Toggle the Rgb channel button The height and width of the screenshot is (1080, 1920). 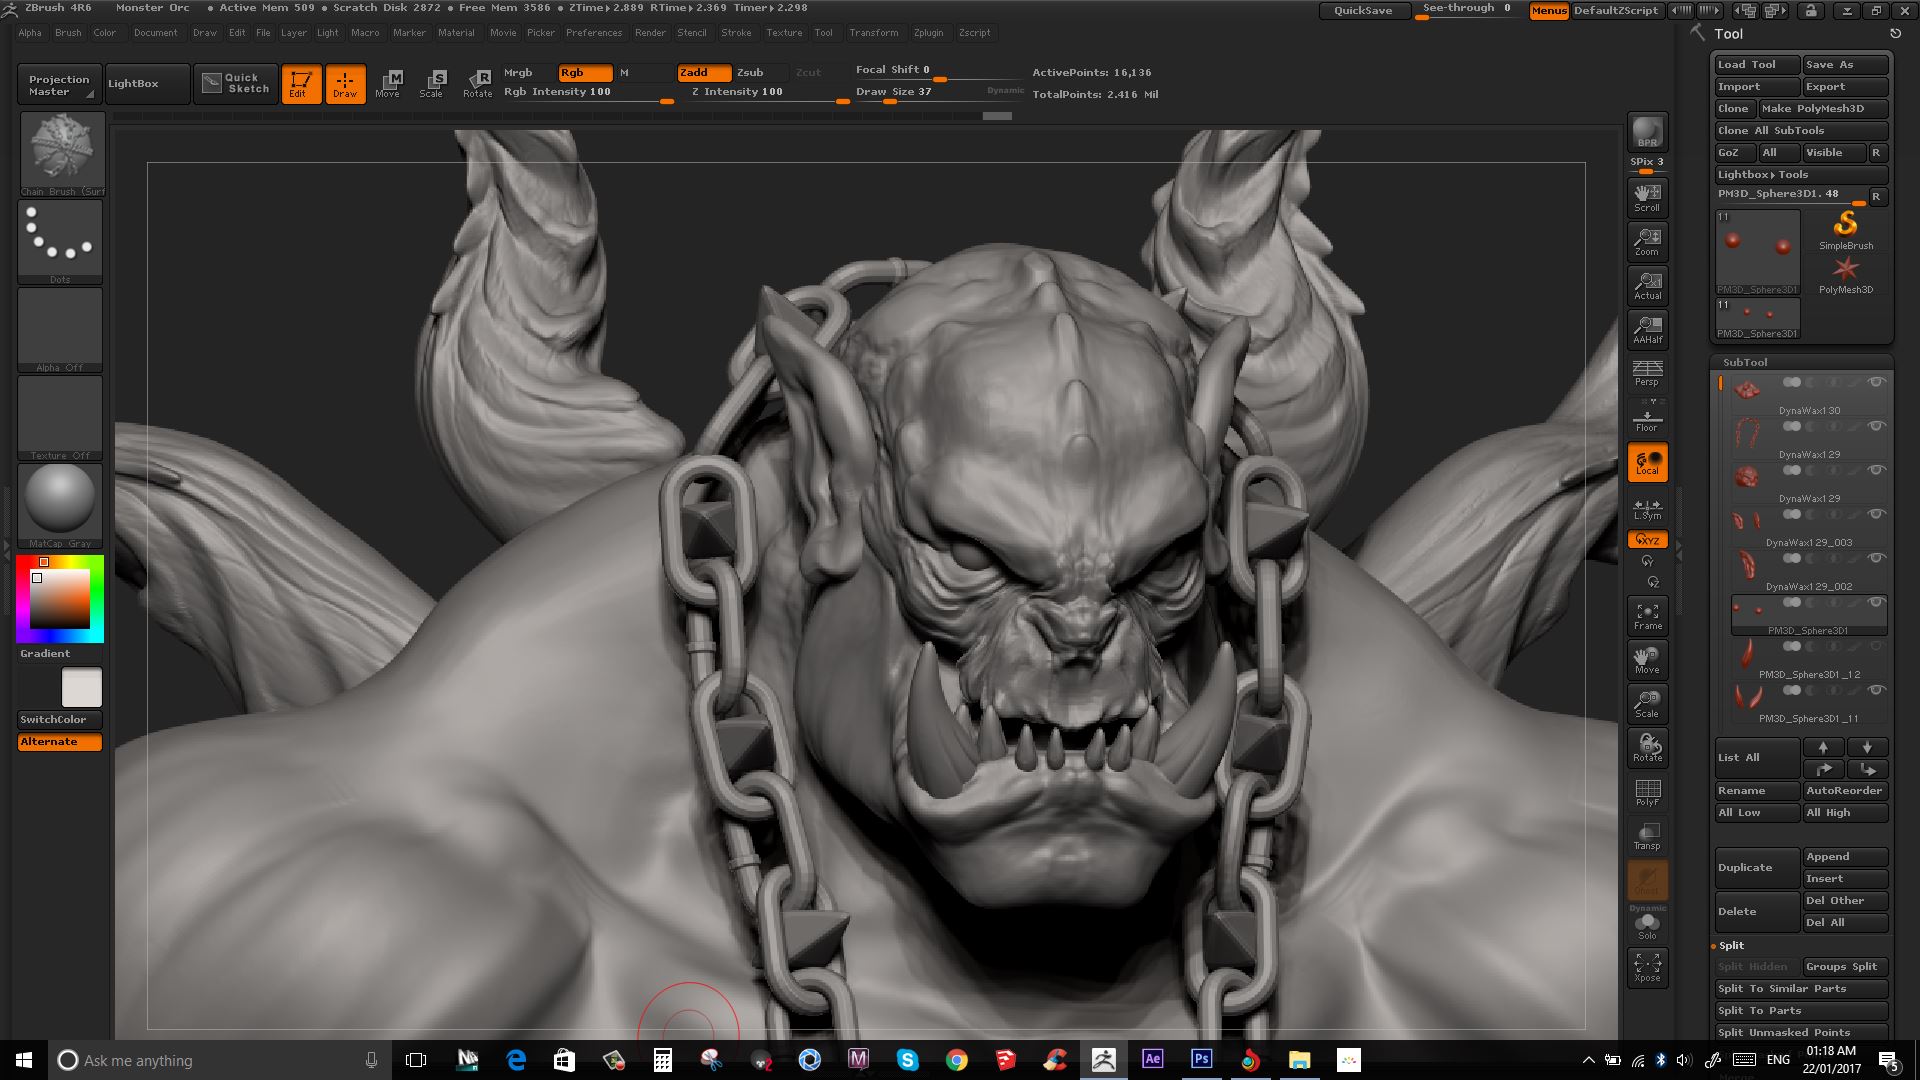coord(585,73)
